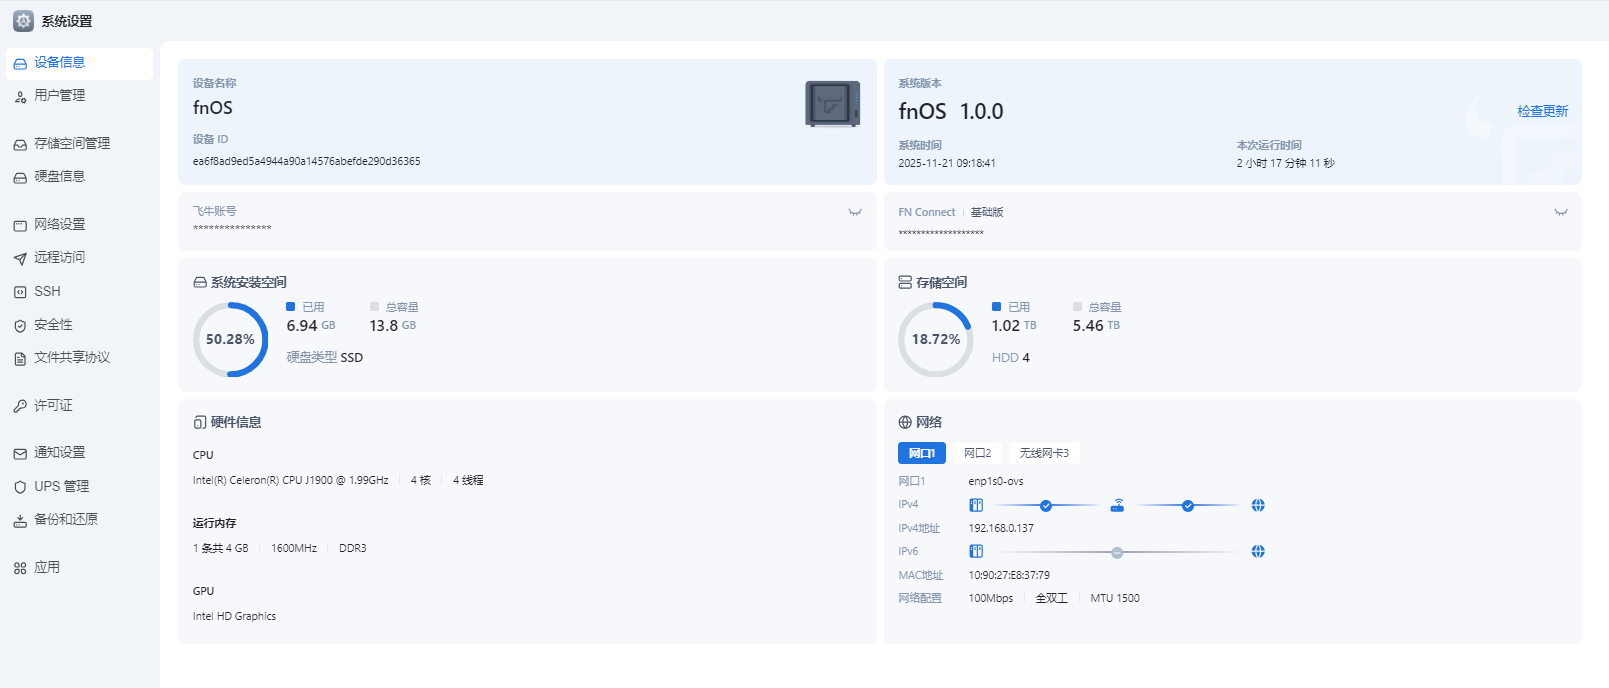This screenshot has width=1609, height=688.
Task: Click the 18.72% storage space ring
Action: 936,340
